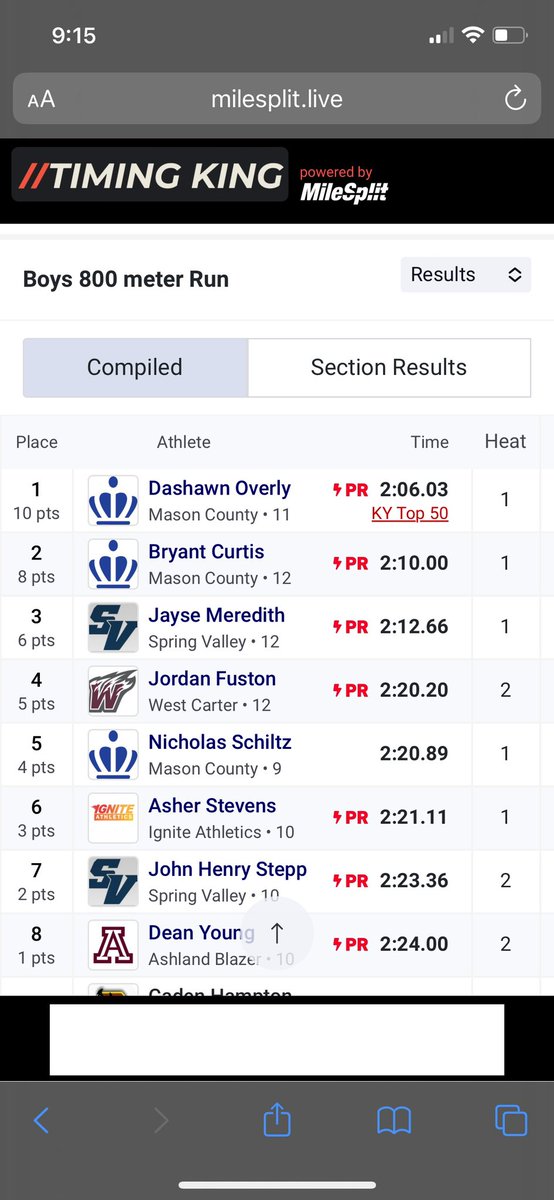Select the Compiled tab
The width and height of the screenshot is (554, 1200).
pyautogui.click(x=135, y=367)
